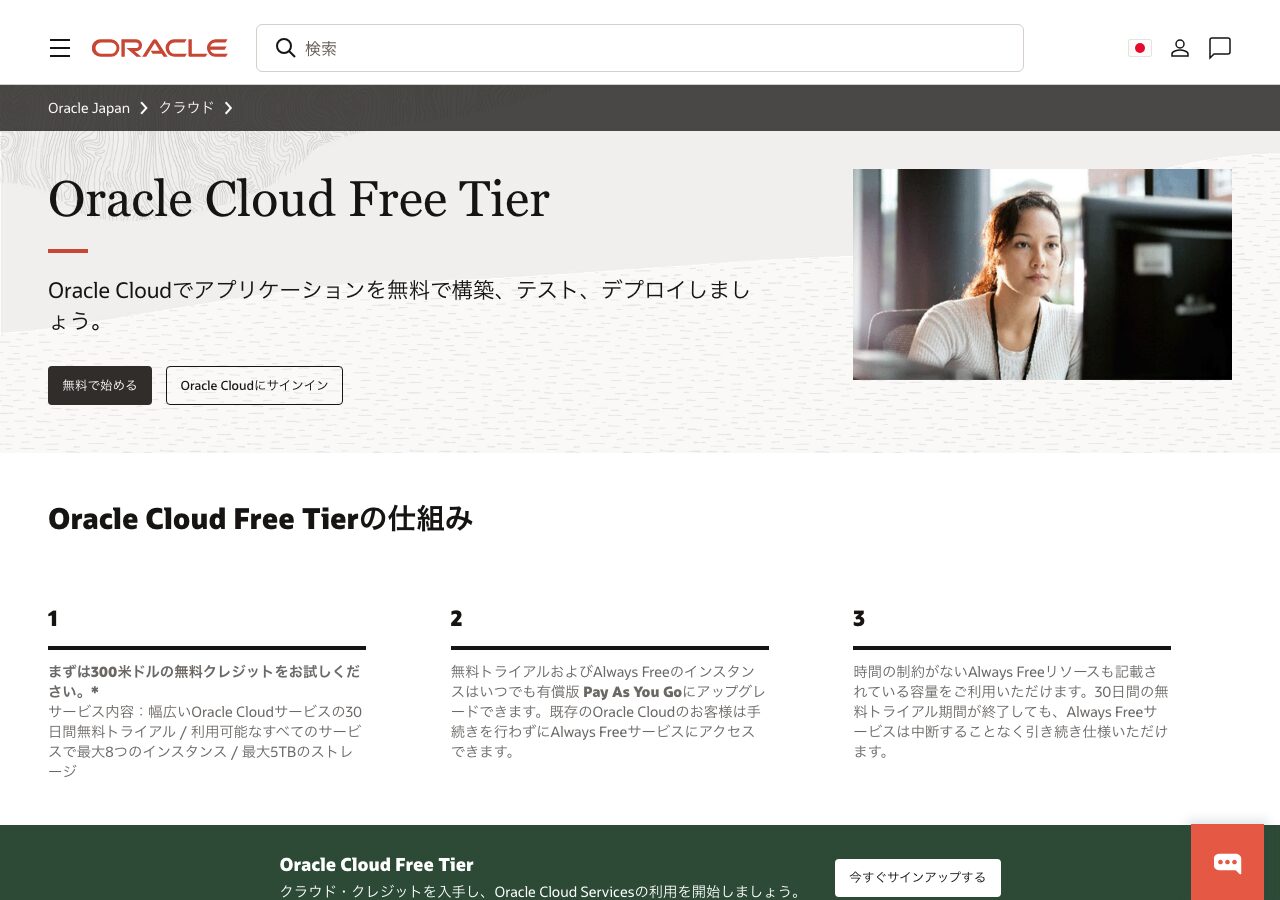Click the bold Pay As You Go text

632,692
